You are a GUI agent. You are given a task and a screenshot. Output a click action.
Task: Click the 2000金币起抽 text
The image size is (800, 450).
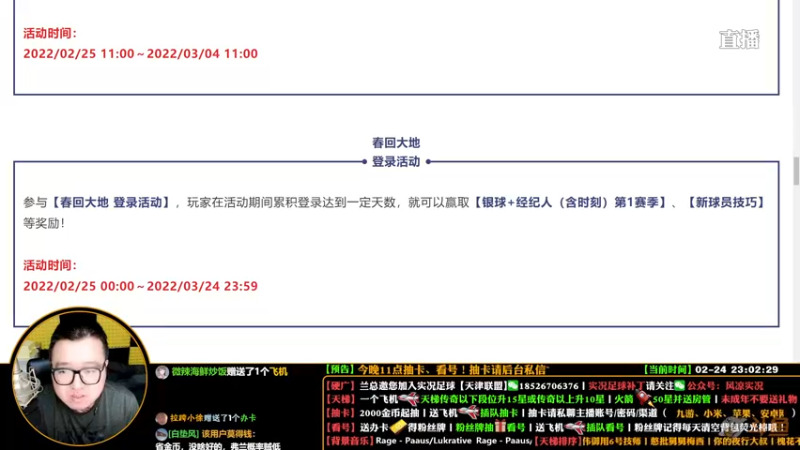[x=389, y=413]
